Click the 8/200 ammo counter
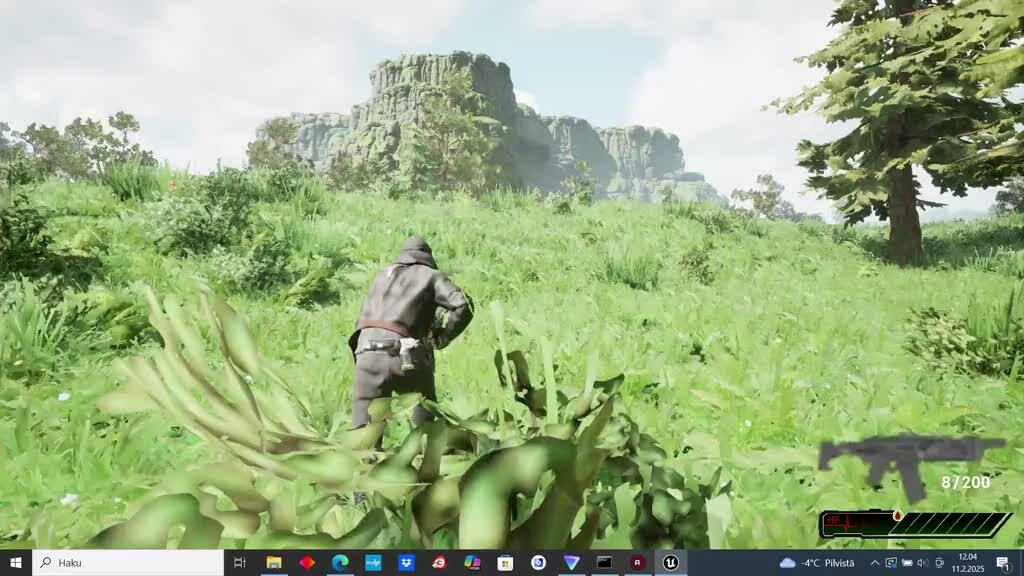The width and height of the screenshot is (1024, 576). pyautogui.click(x=965, y=483)
